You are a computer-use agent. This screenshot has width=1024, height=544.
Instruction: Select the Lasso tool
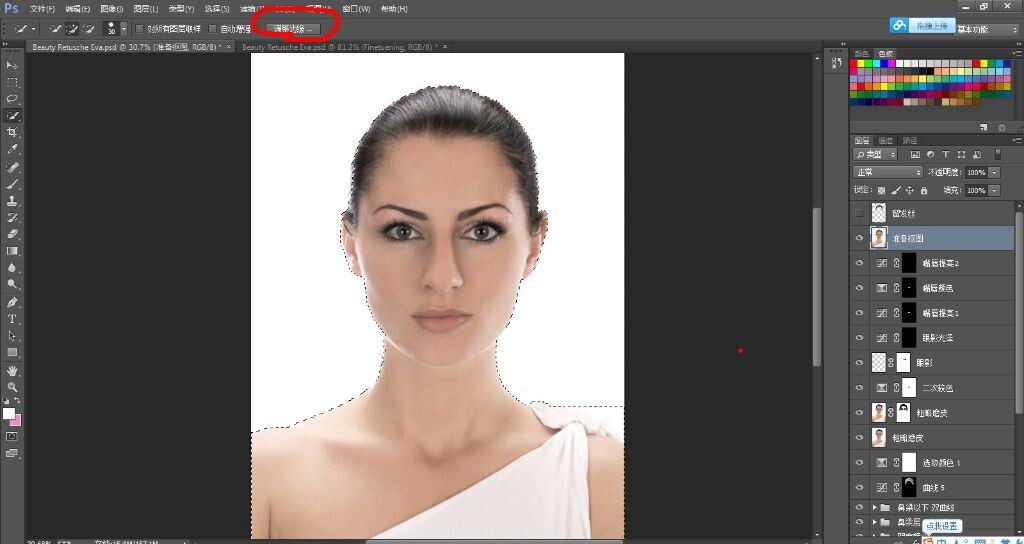click(x=12, y=99)
